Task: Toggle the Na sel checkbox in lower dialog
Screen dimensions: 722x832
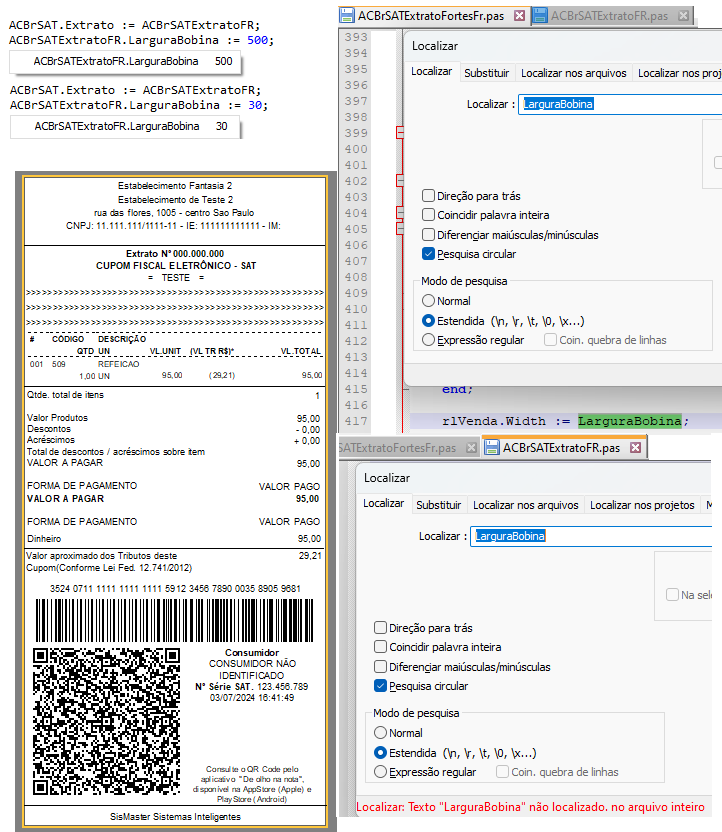Action: pos(673,595)
